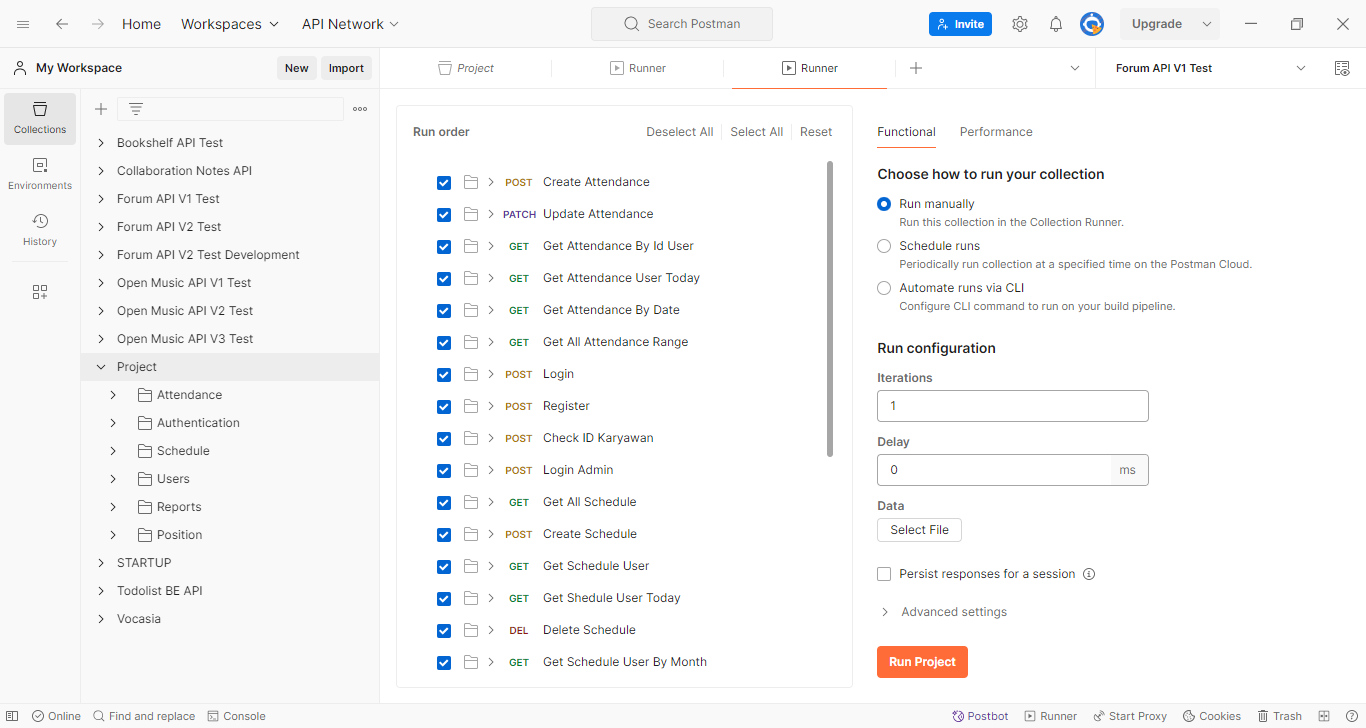Uncheck the Create Attendance request
This screenshot has width=1366, height=728.
pyautogui.click(x=444, y=183)
